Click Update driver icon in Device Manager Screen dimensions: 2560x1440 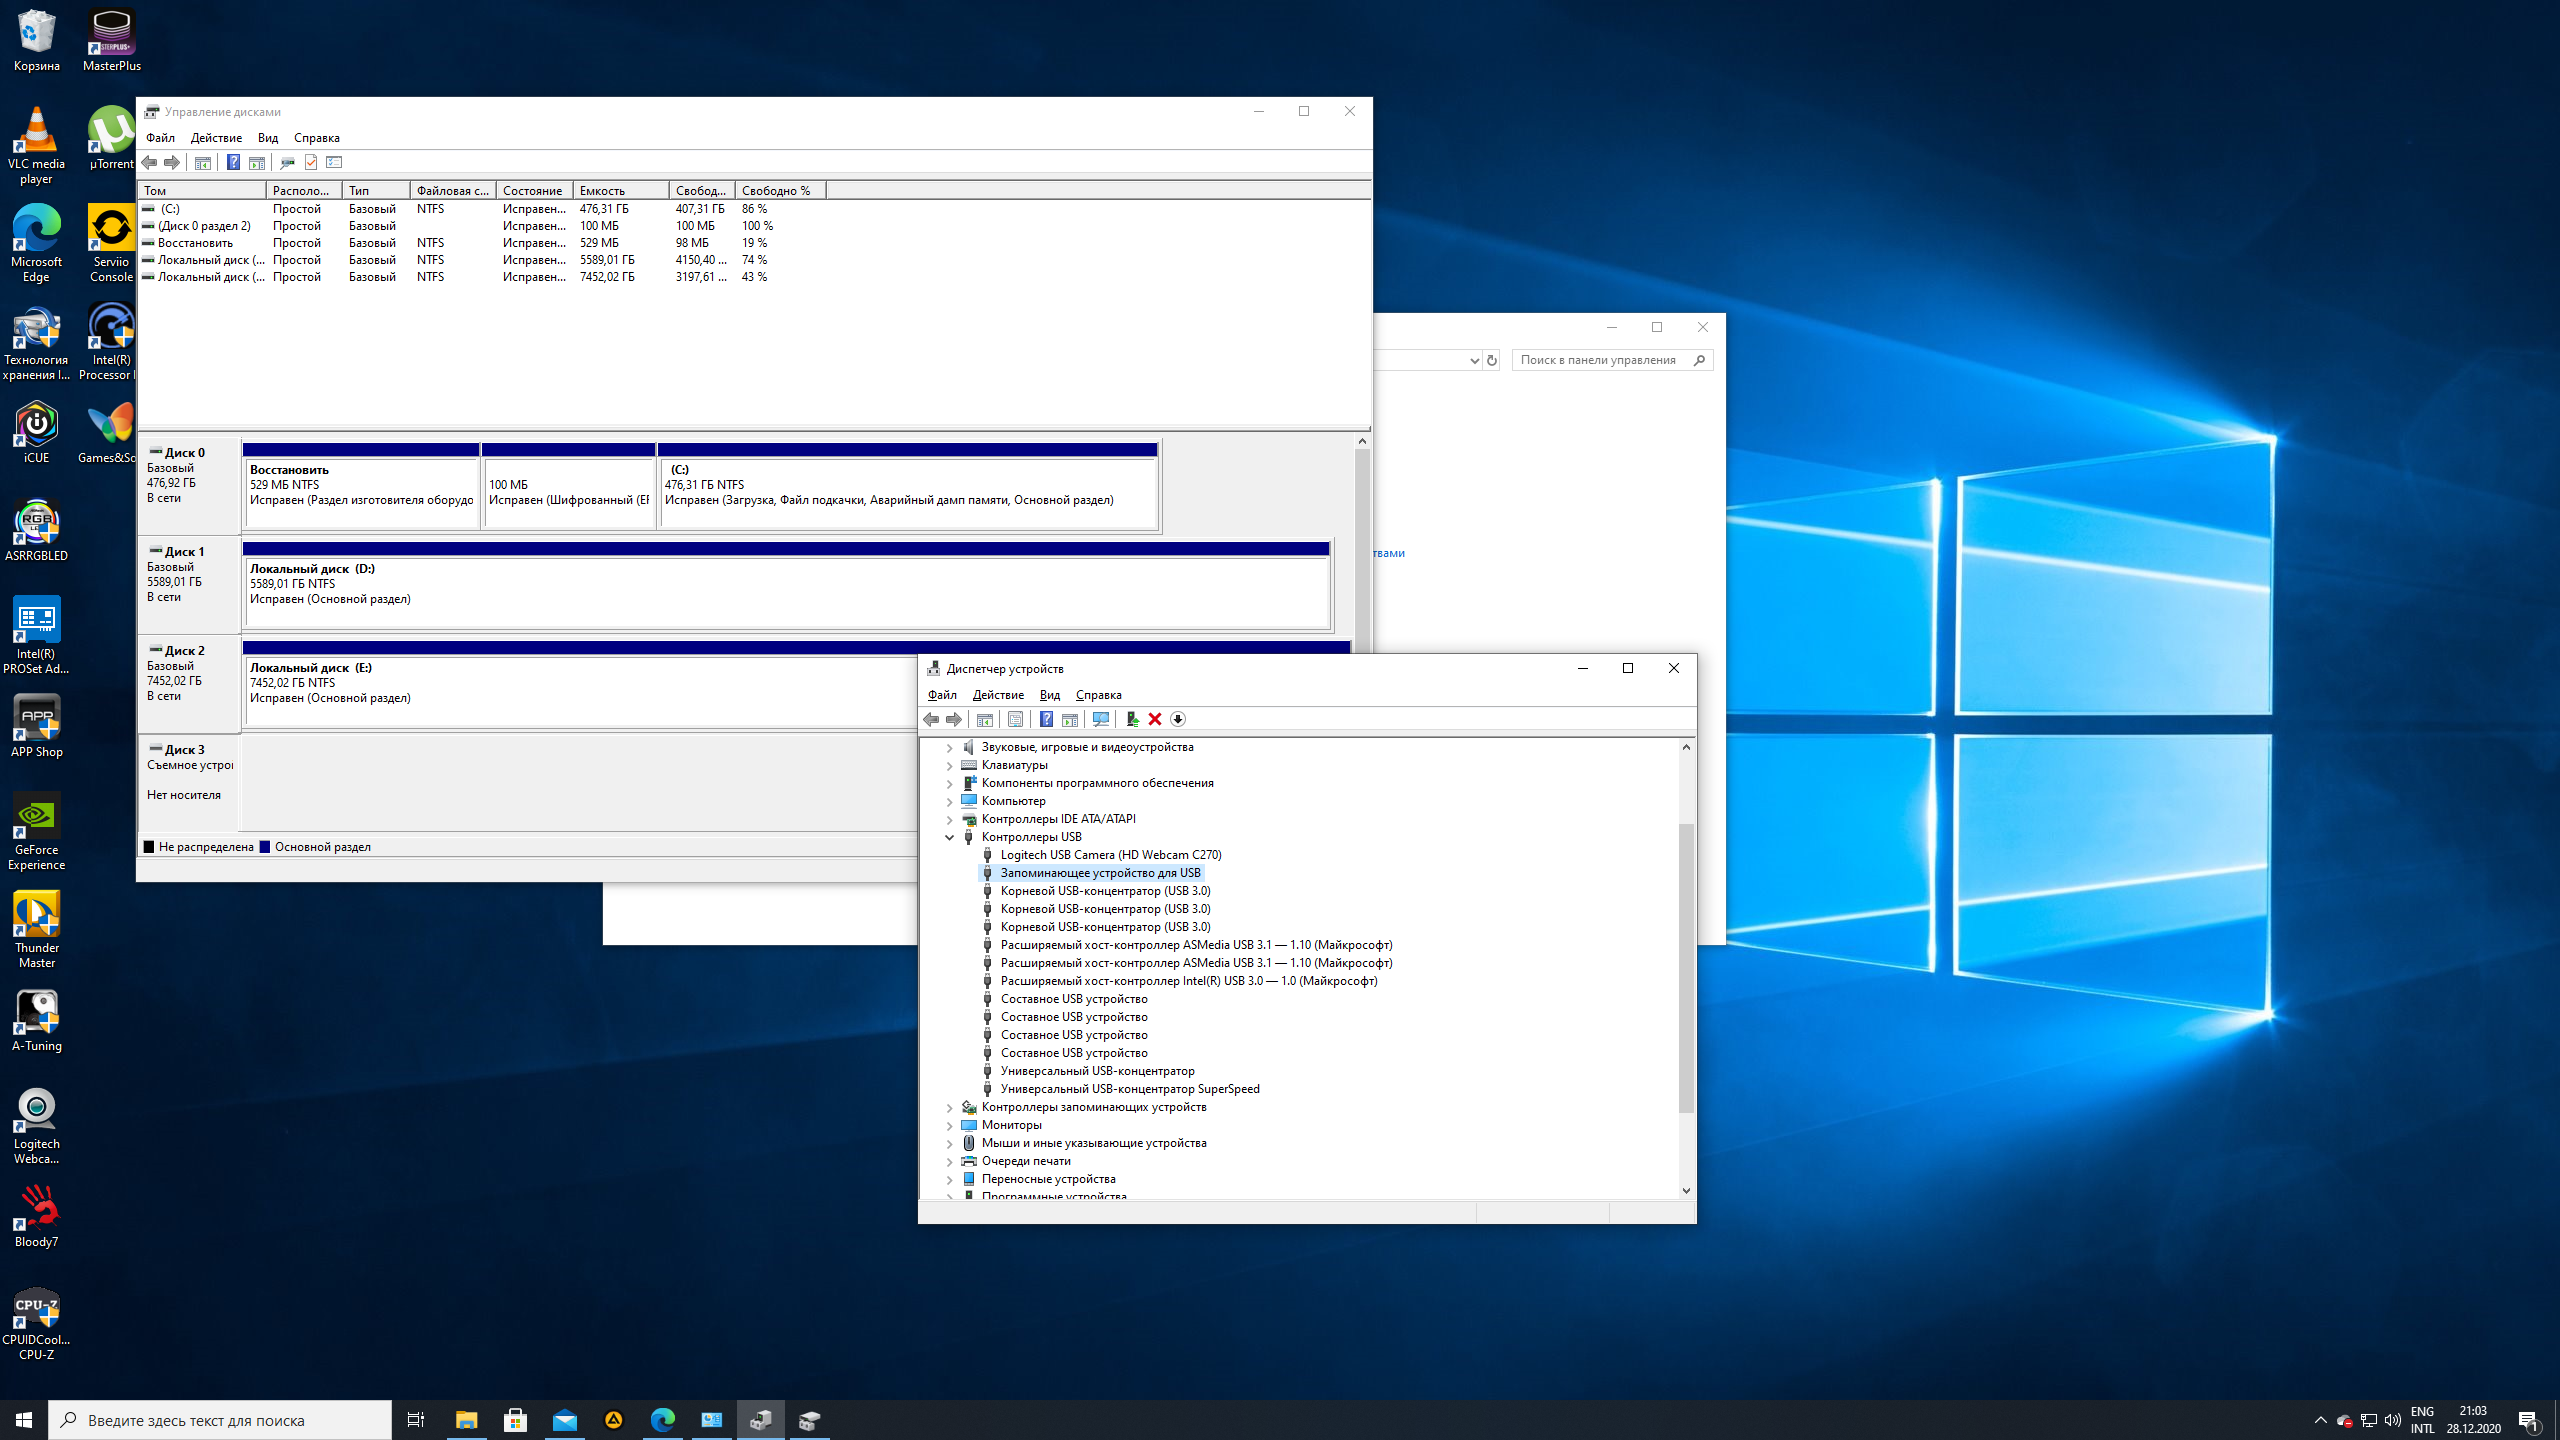[x=1131, y=719]
